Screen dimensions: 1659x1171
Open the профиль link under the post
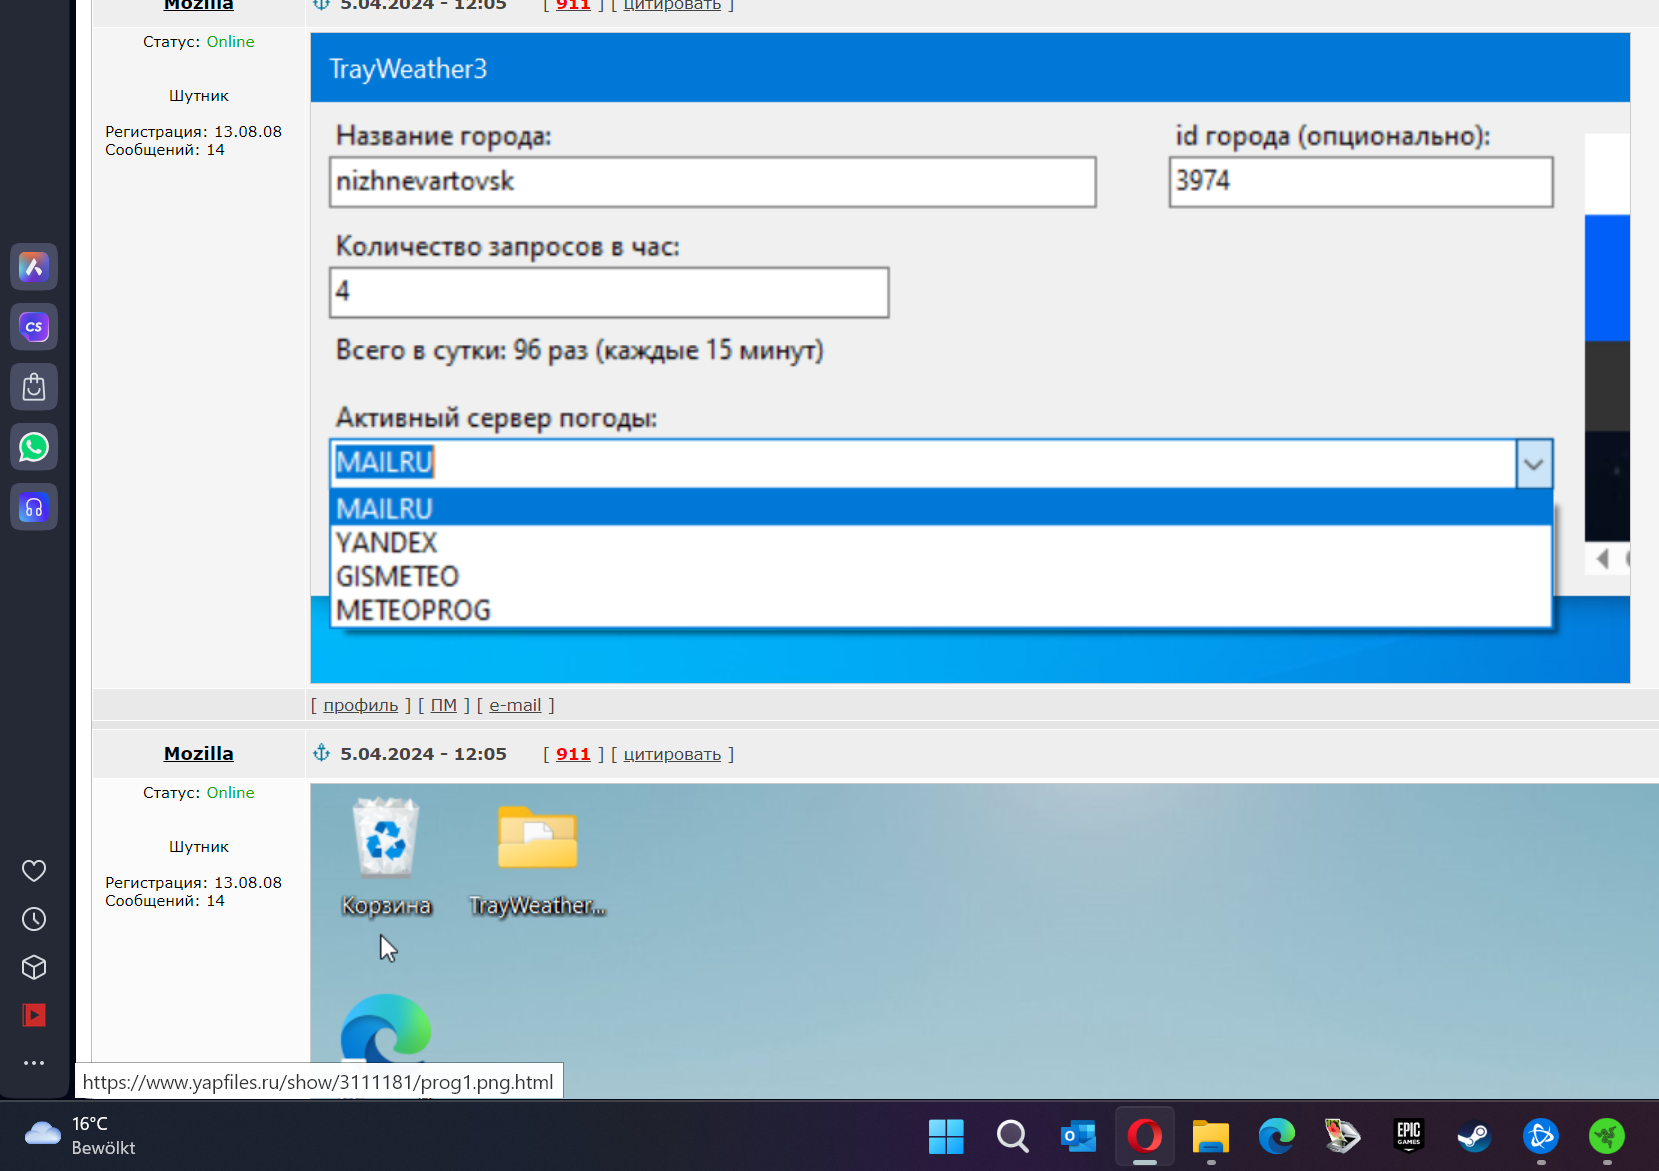pyautogui.click(x=360, y=705)
